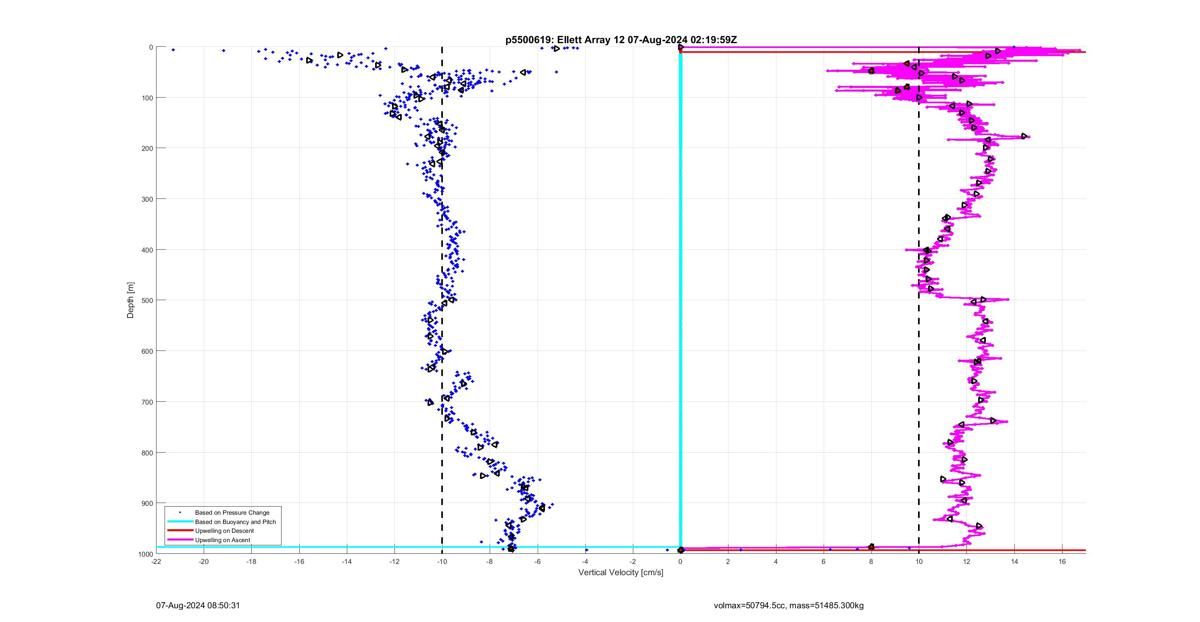Image resolution: width=1200 pixels, height=622 pixels.
Task: Click velocity axis tick label '-16'
Action: (x=299, y=562)
